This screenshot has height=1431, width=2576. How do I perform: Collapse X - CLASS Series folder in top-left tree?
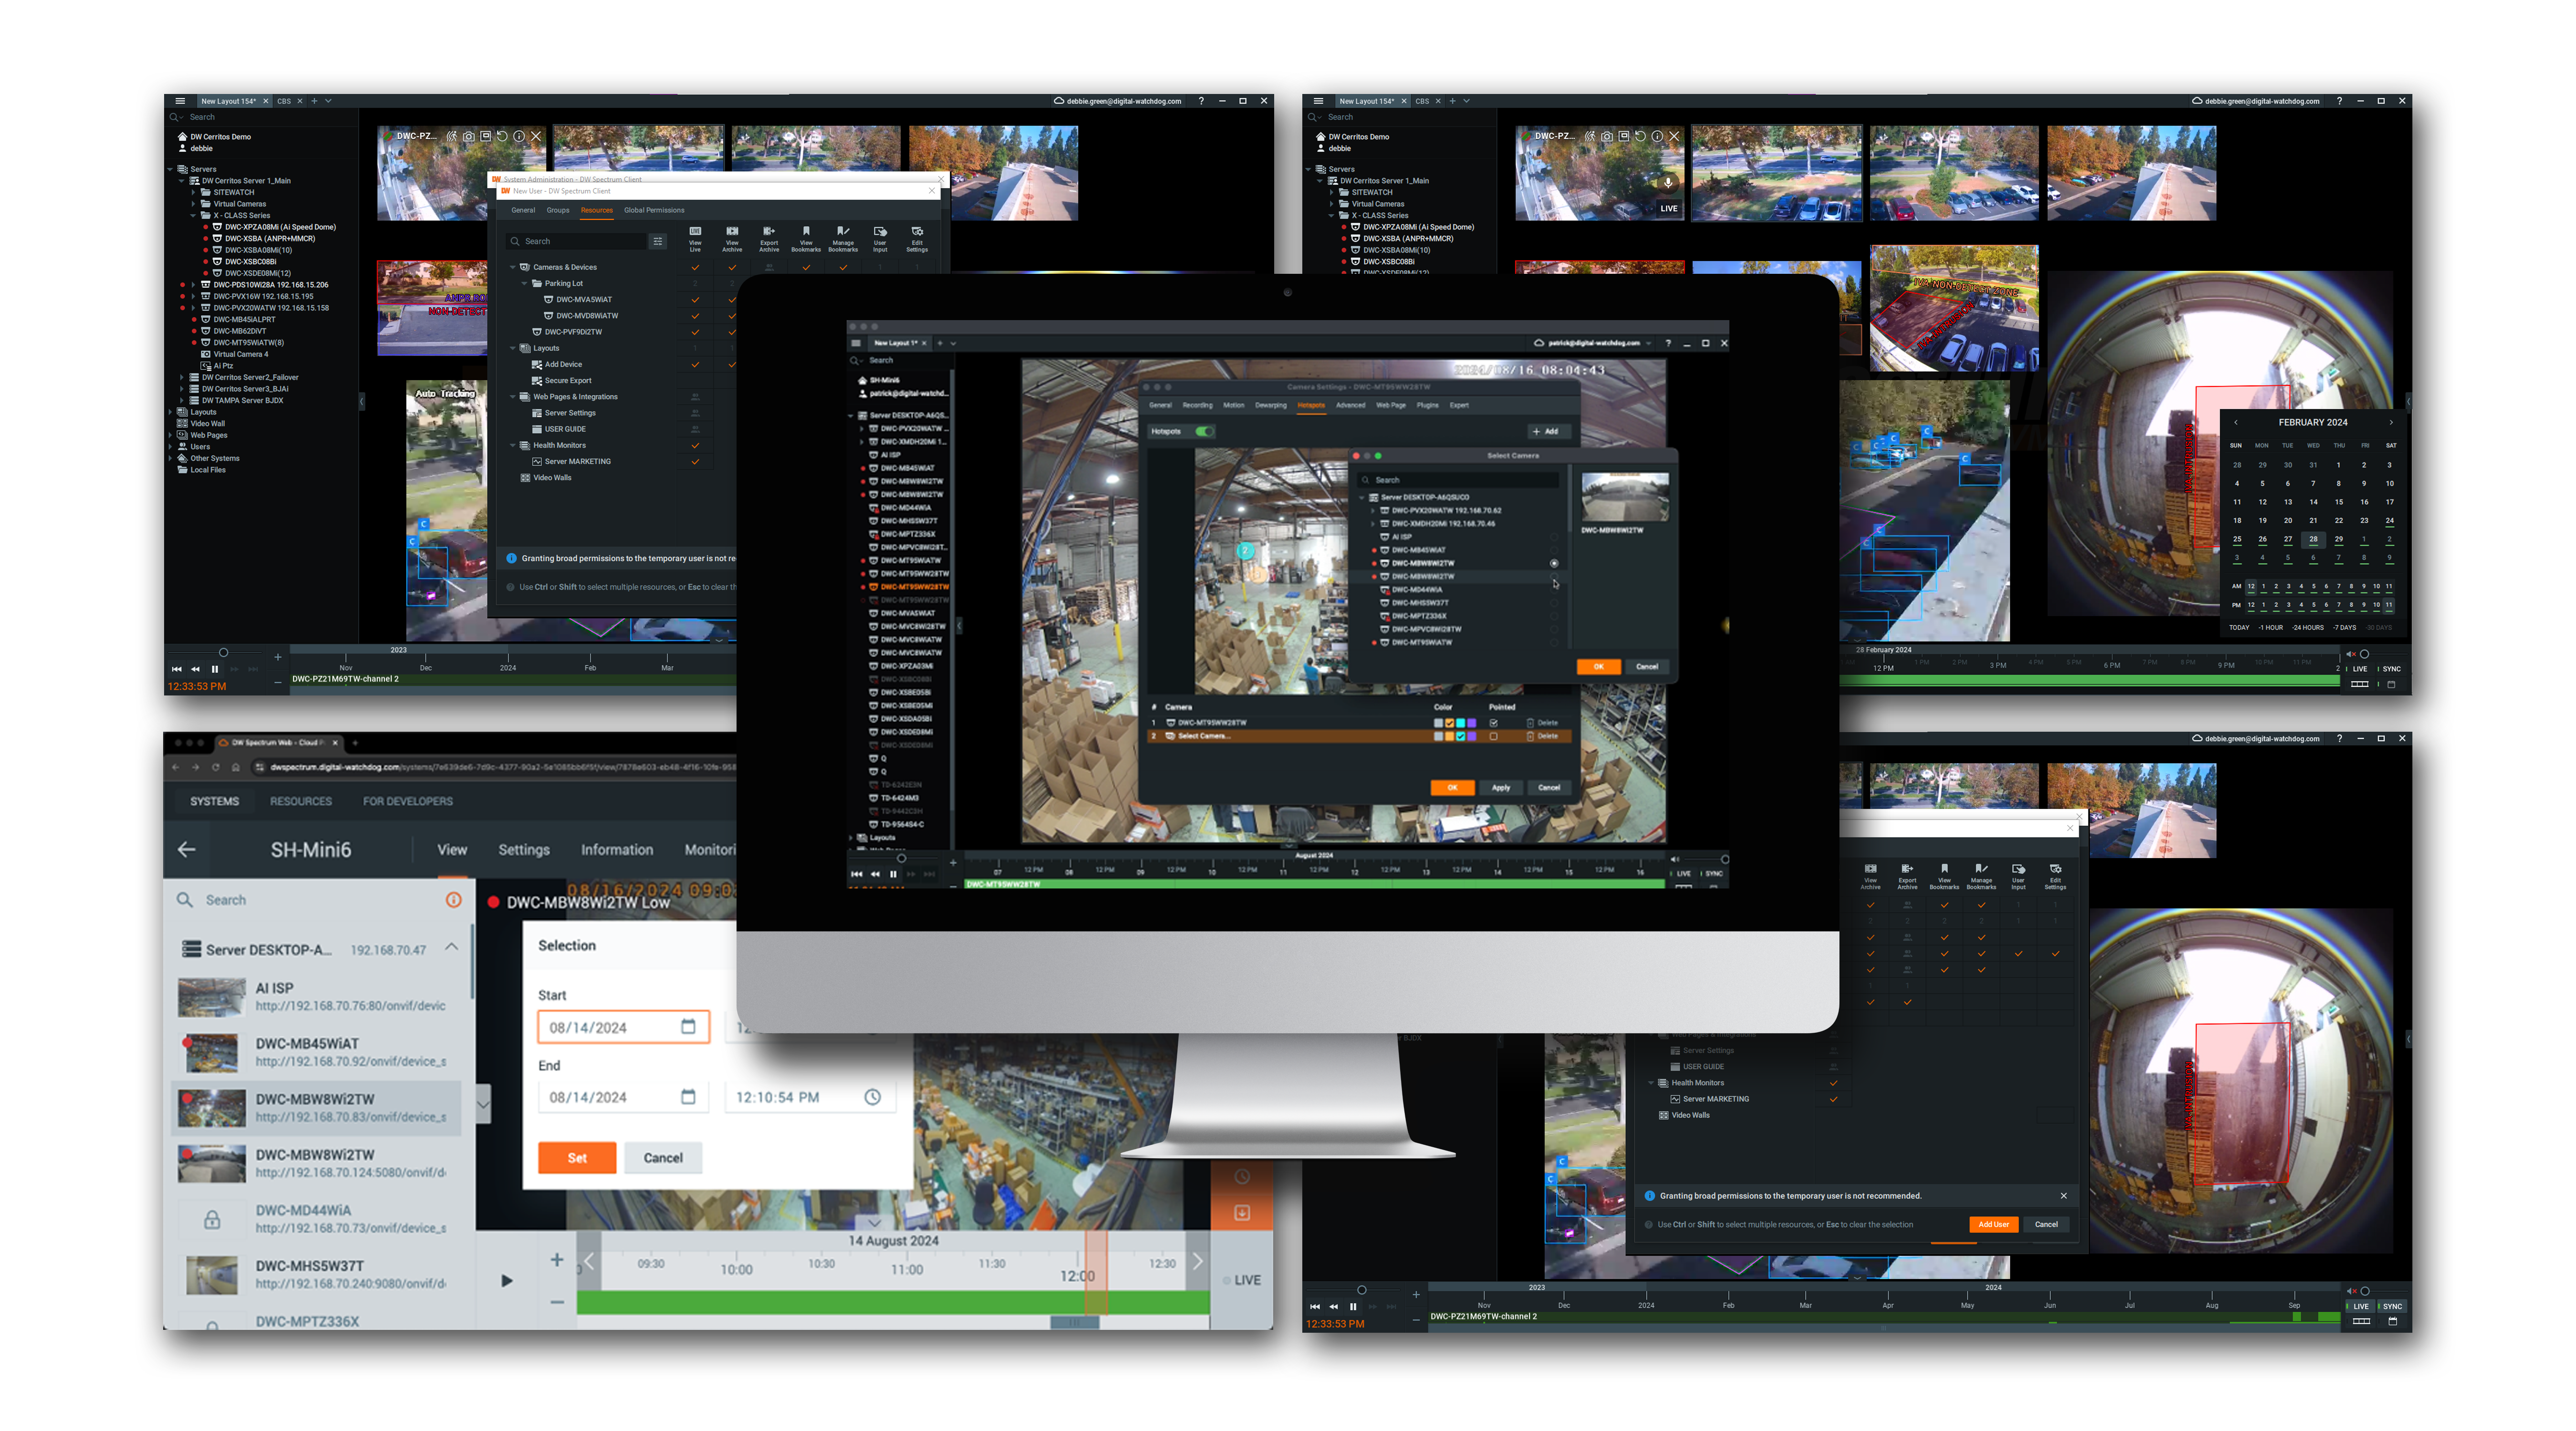pyautogui.click(x=193, y=215)
